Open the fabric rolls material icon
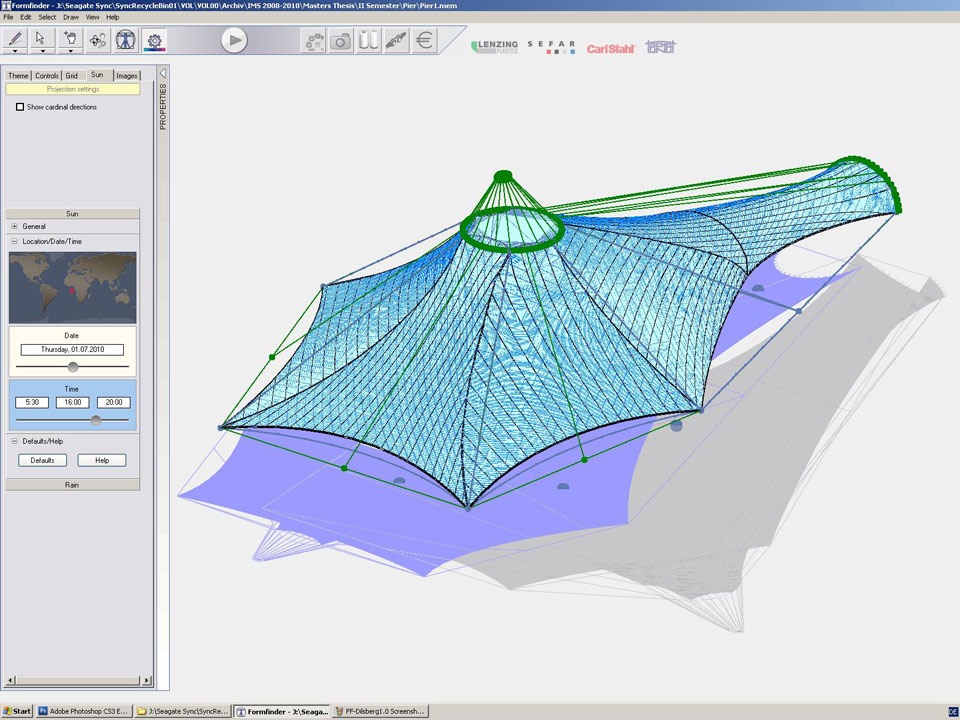Screen dimensions: 960x720 click(x=369, y=40)
